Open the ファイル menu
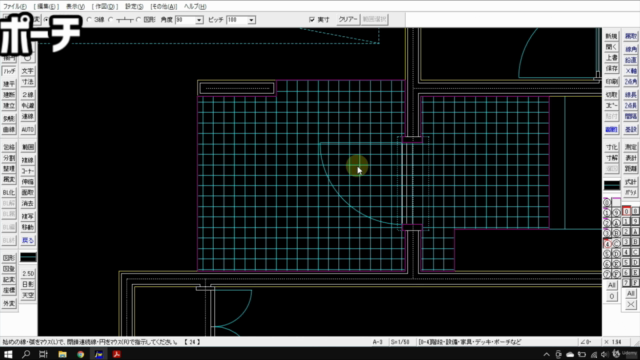This screenshot has height=360, width=640. tap(15, 7)
